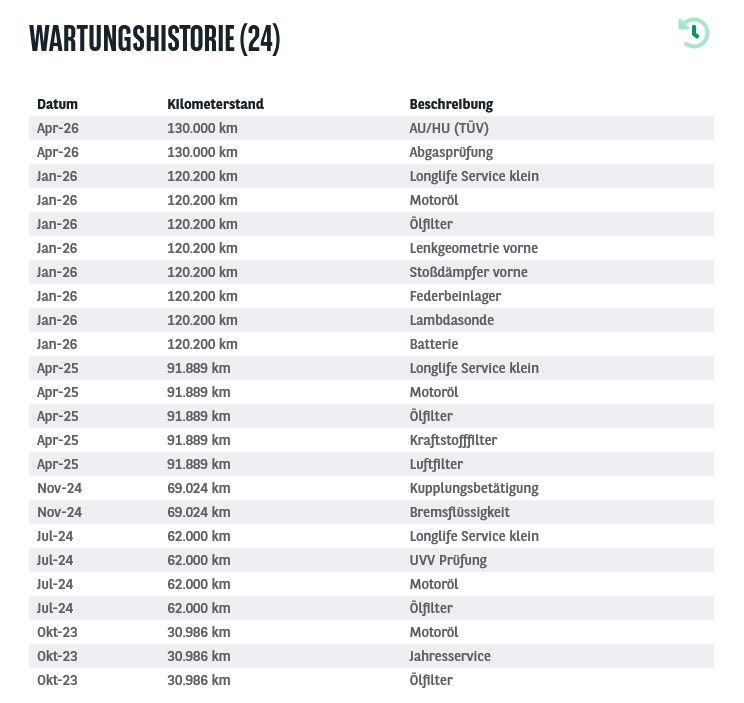Viewport: 744px width, 703px height.
Task: Select the Lenkgeometrie vorne row
Action: [x=372, y=248]
